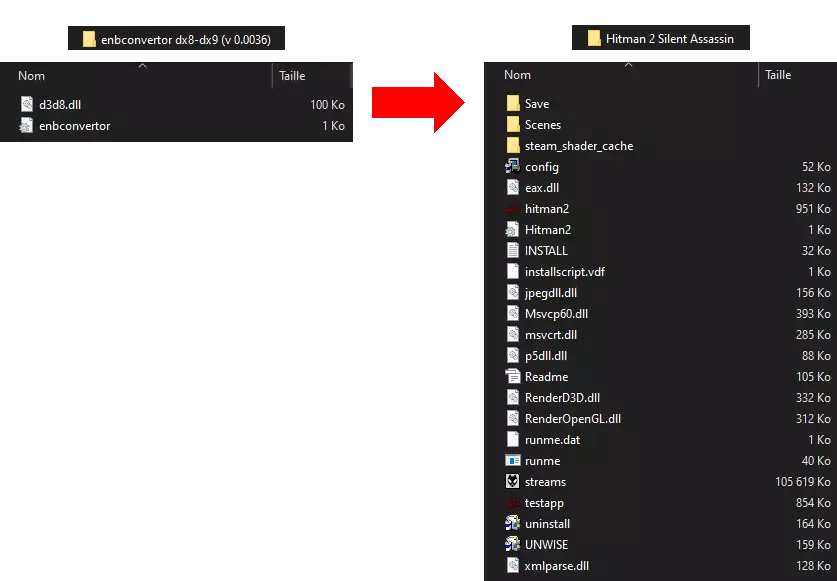The width and height of the screenshot is (837, 581).
Task: Select the msvcrt.dll file icon
Action: (x=512, y=334)
